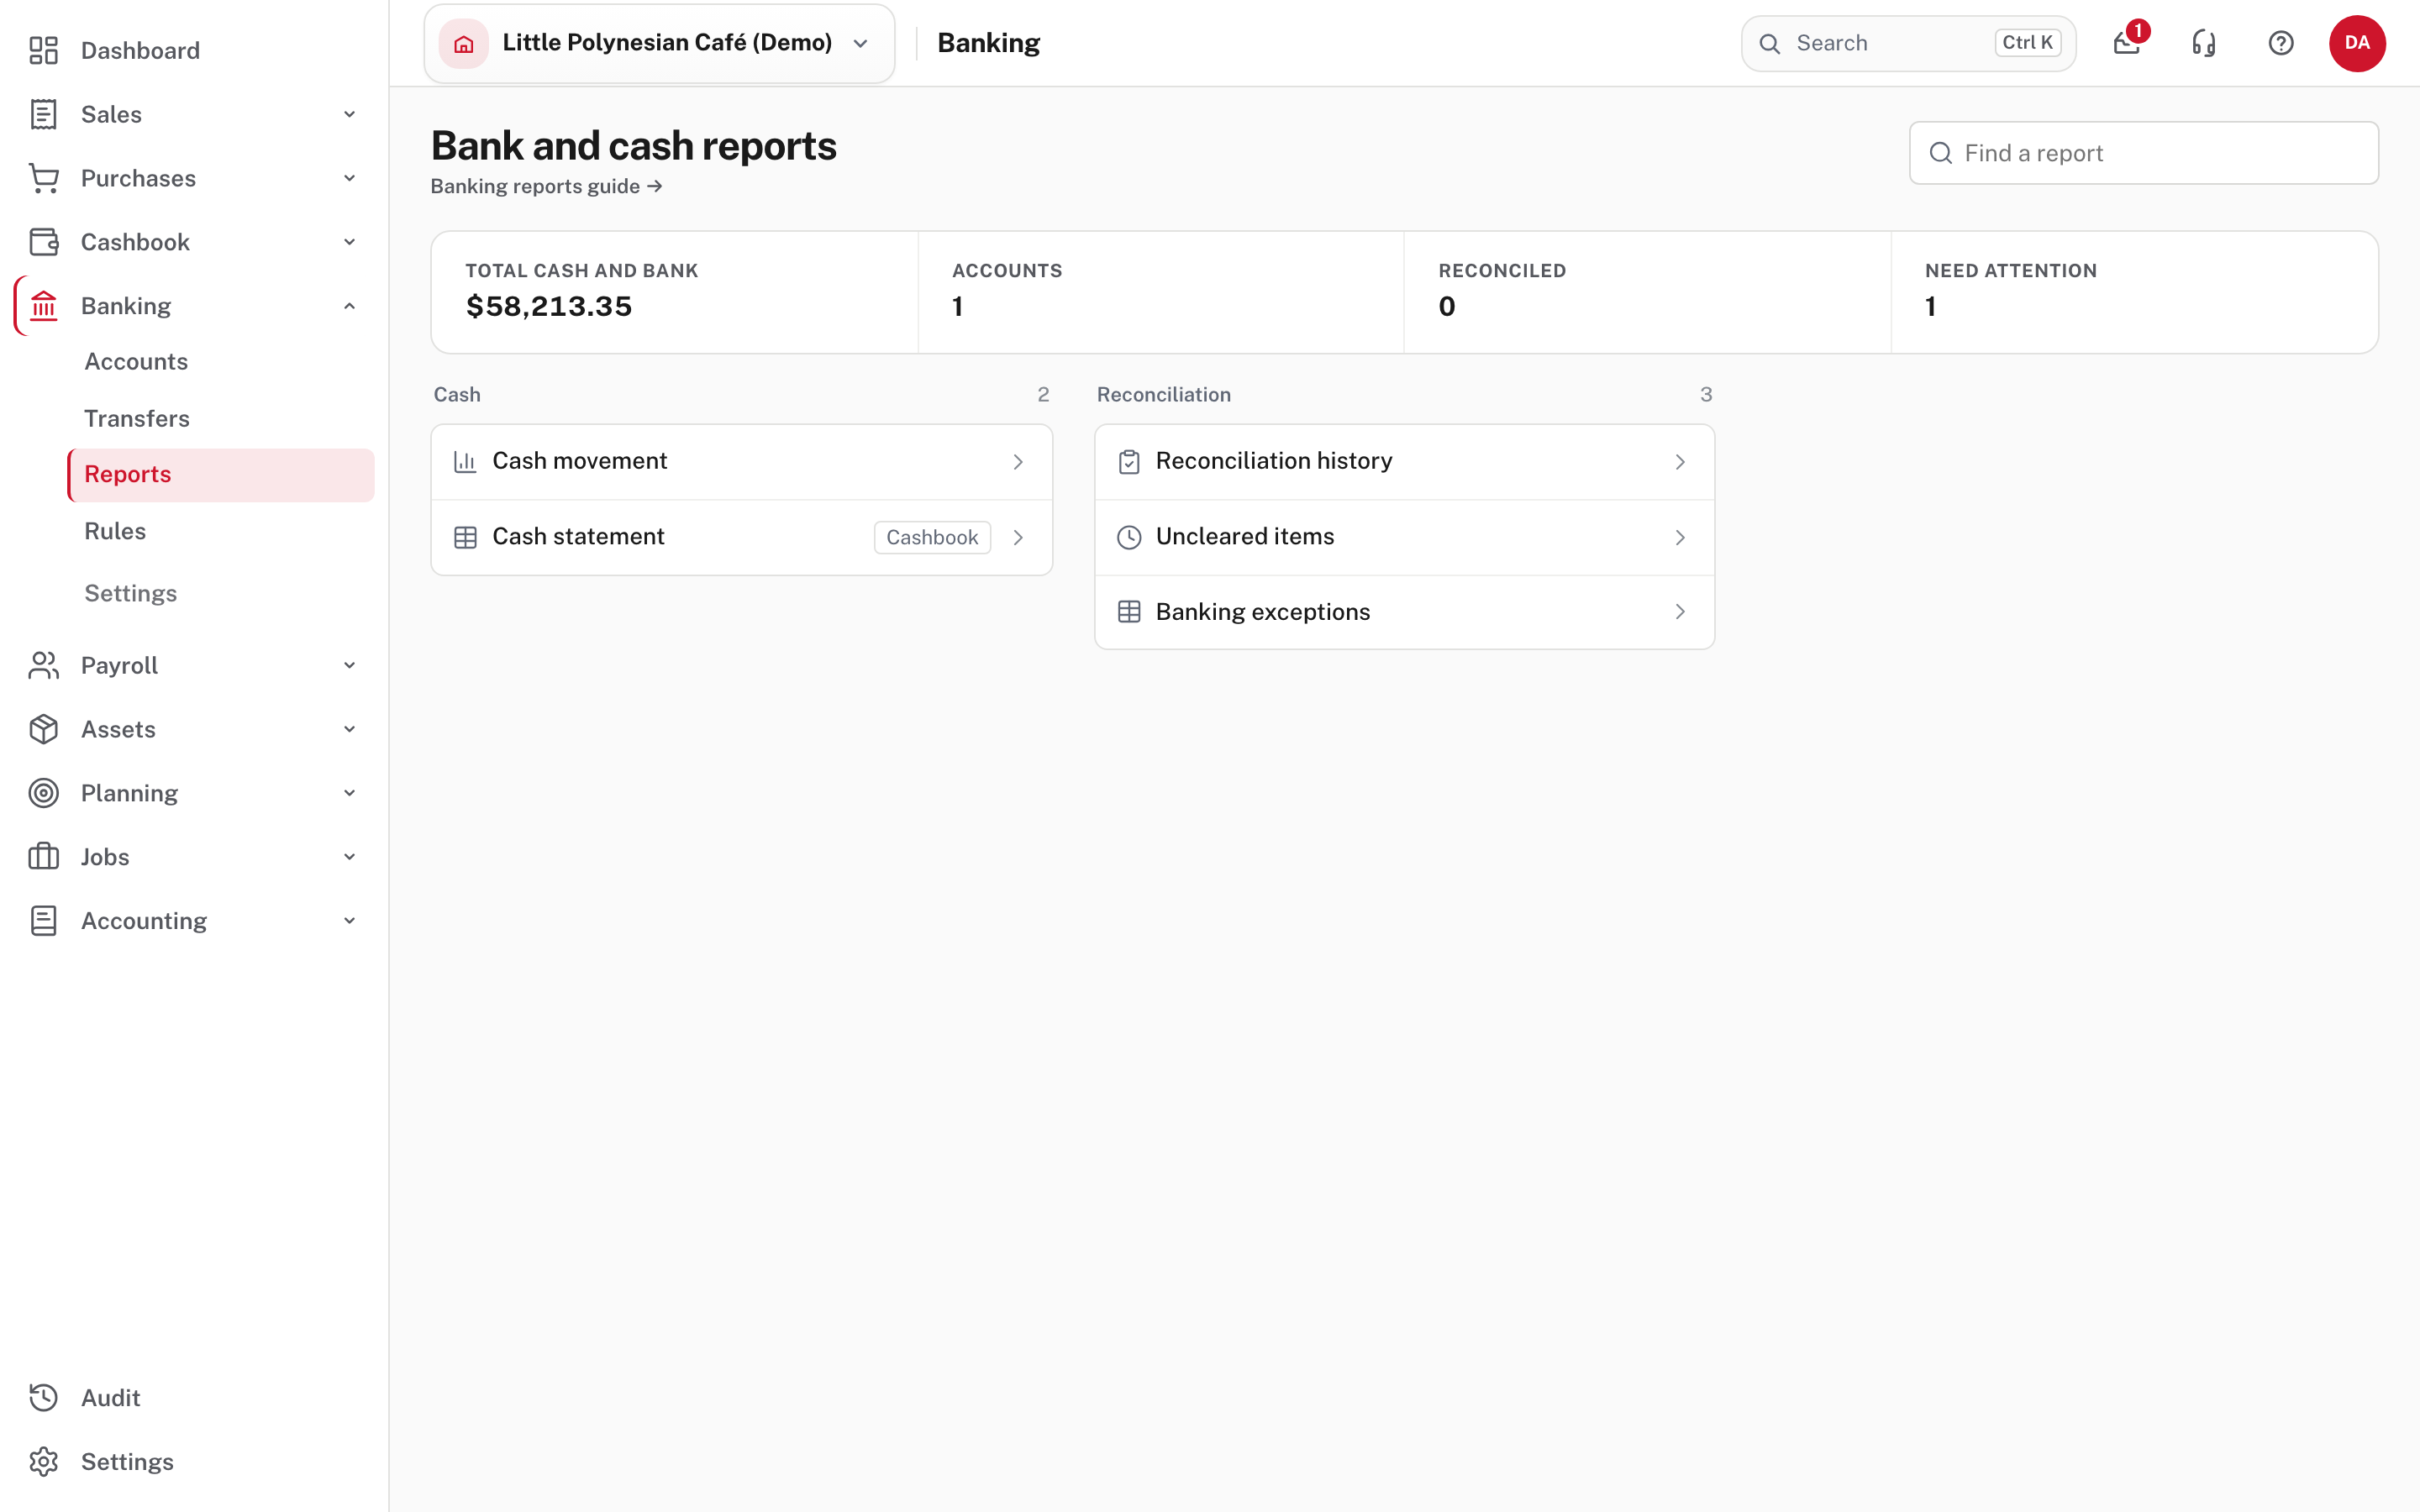Open the Dashboard icon in sidebar
The image size is (2420, 1512).
(43, 50)
